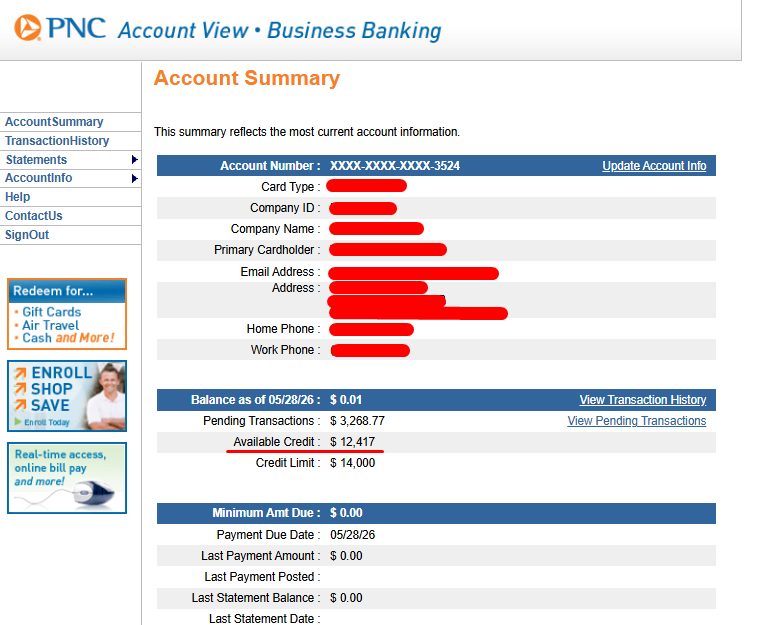Click the credit limit value $ 14,000

[x=352, y=463]
